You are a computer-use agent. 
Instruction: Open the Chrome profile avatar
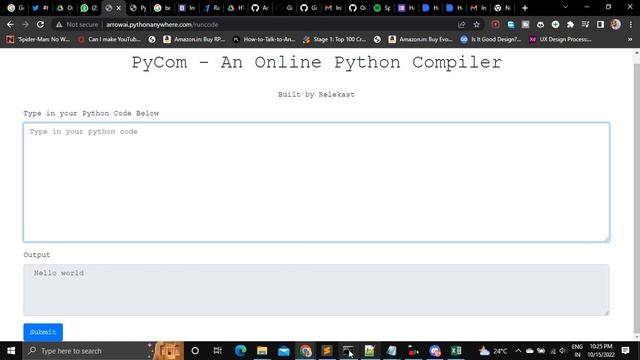click(x=616, y=24)
